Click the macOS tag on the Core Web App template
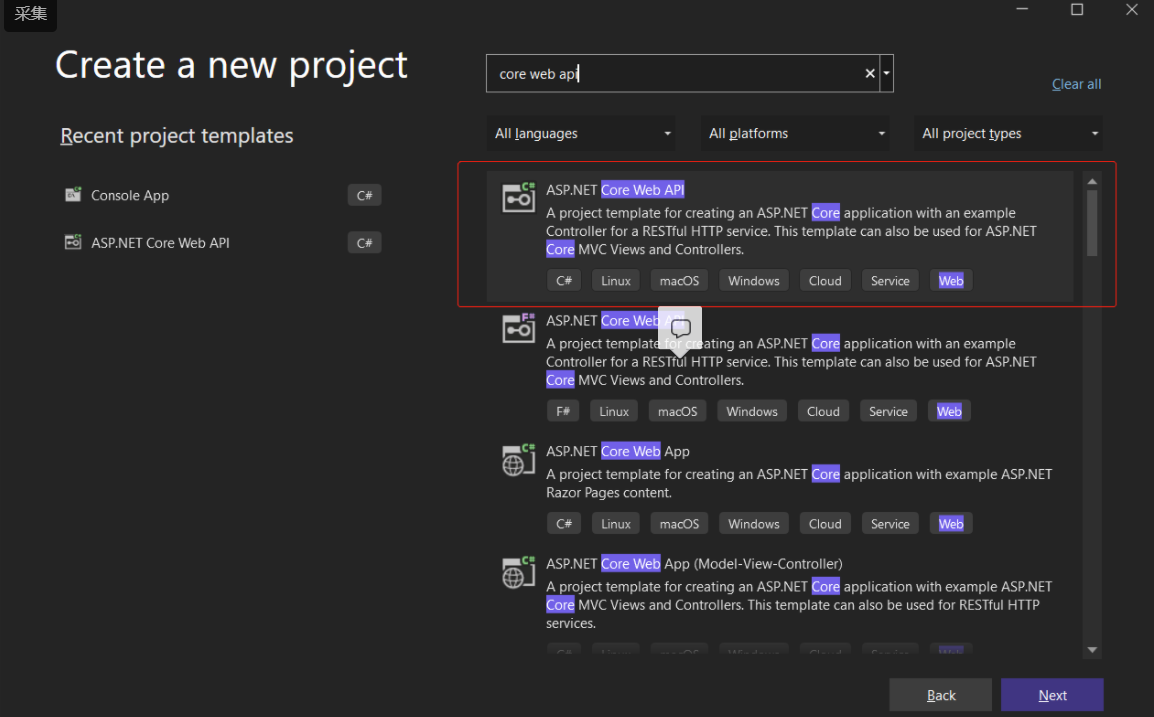The width and height of the screenshot is (1154, 717). tap(679, 523)
